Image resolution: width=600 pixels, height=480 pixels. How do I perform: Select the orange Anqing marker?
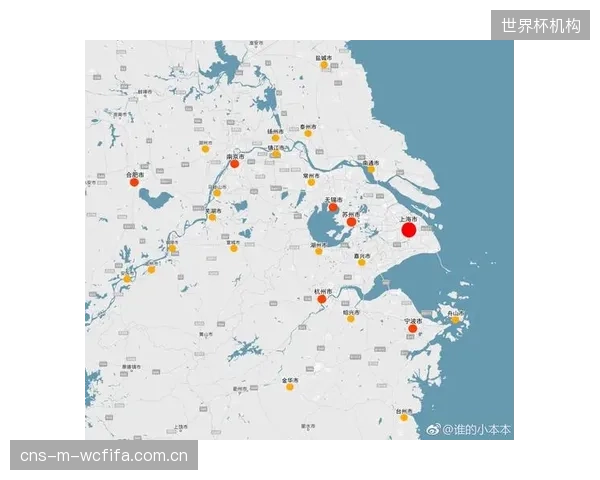[127, 279]
